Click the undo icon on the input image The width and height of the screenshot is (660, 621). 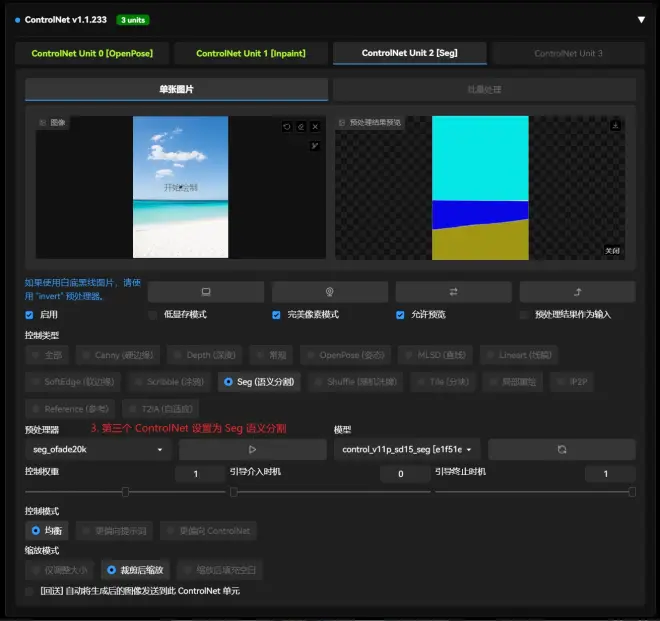(x=287, y=127)
